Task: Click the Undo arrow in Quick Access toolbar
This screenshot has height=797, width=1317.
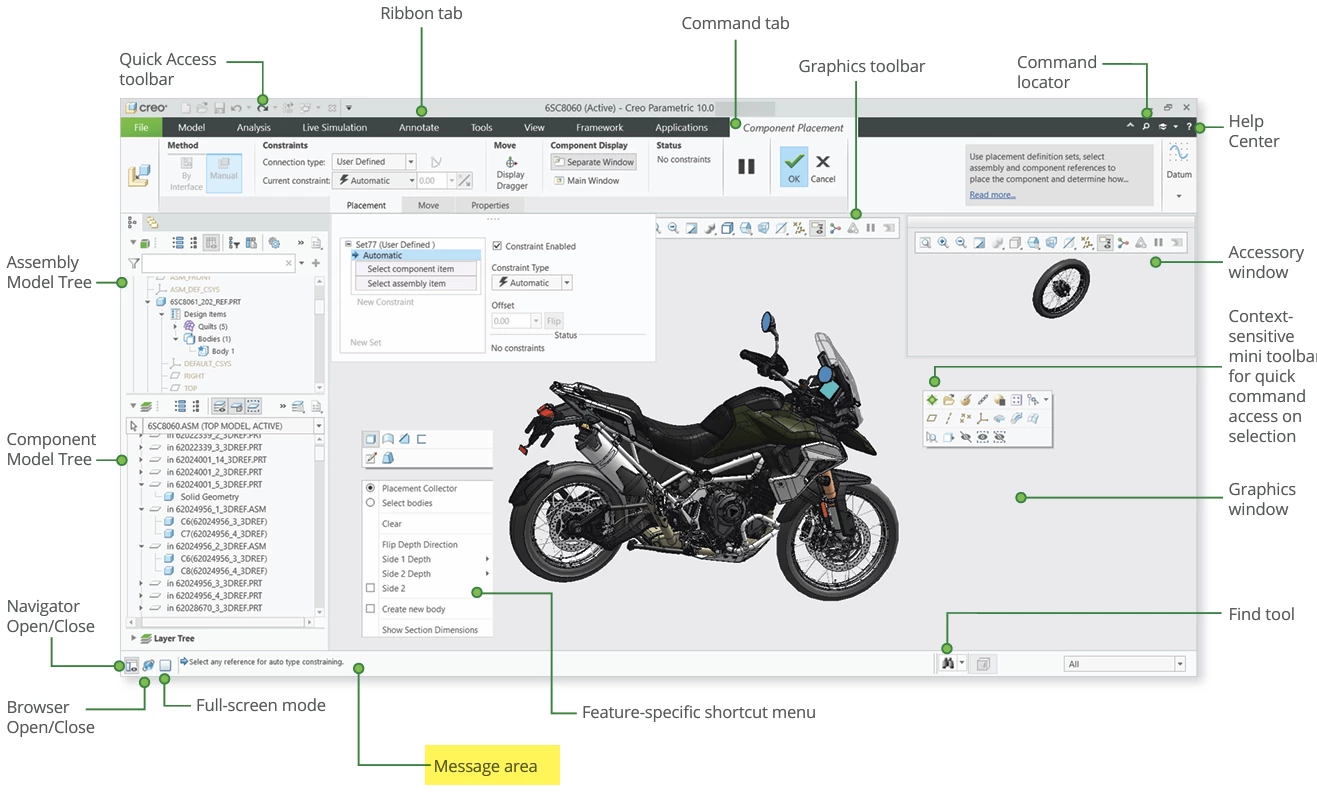Action: 235,107
